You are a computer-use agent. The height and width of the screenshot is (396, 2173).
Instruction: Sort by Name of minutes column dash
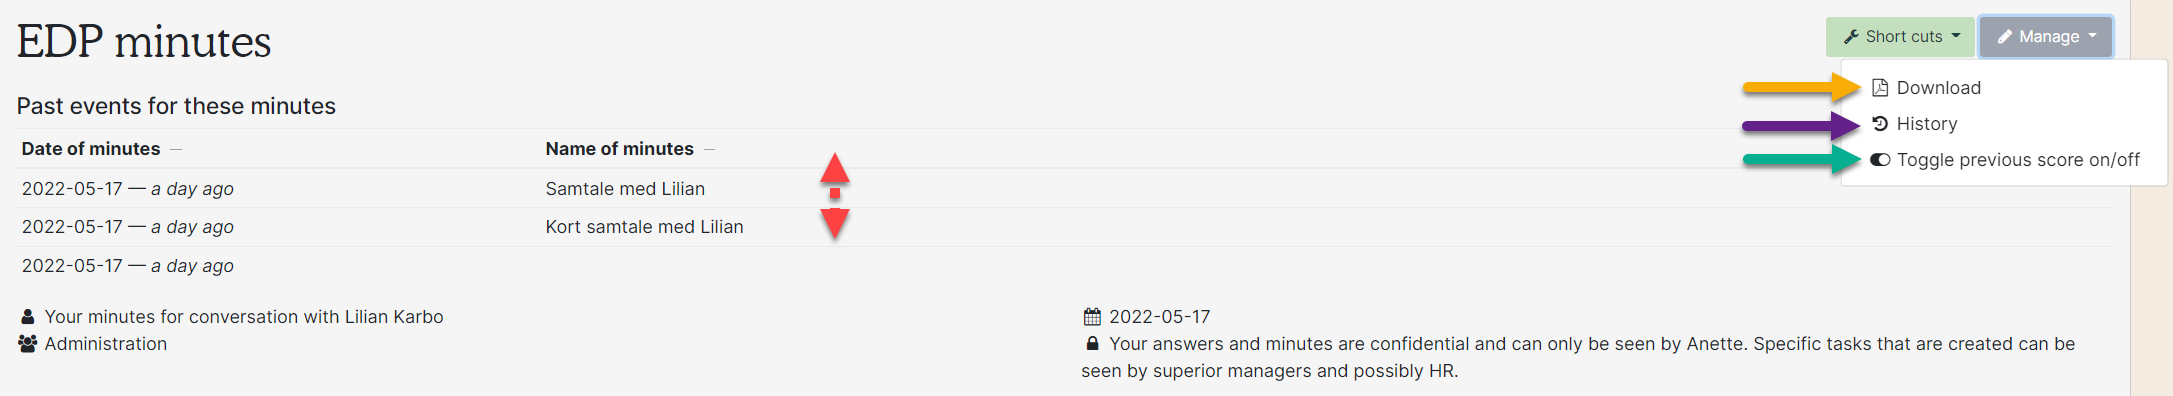tap(710, 149)
